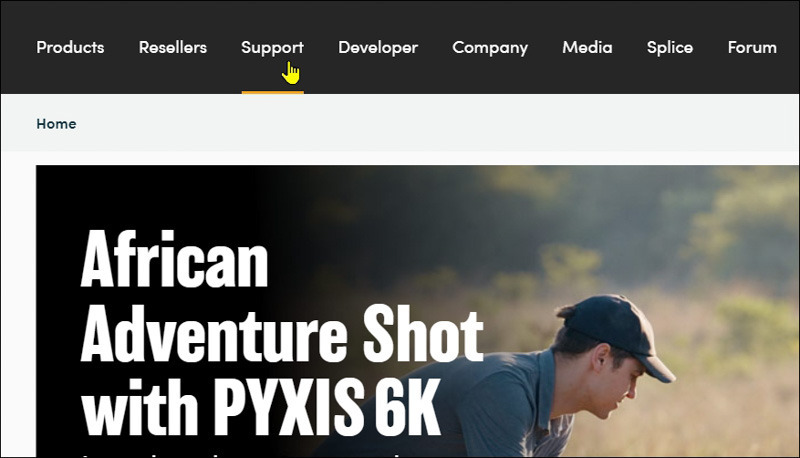Go to the Resellers page
The image size is (800, 458).
(x=173, y=47)
